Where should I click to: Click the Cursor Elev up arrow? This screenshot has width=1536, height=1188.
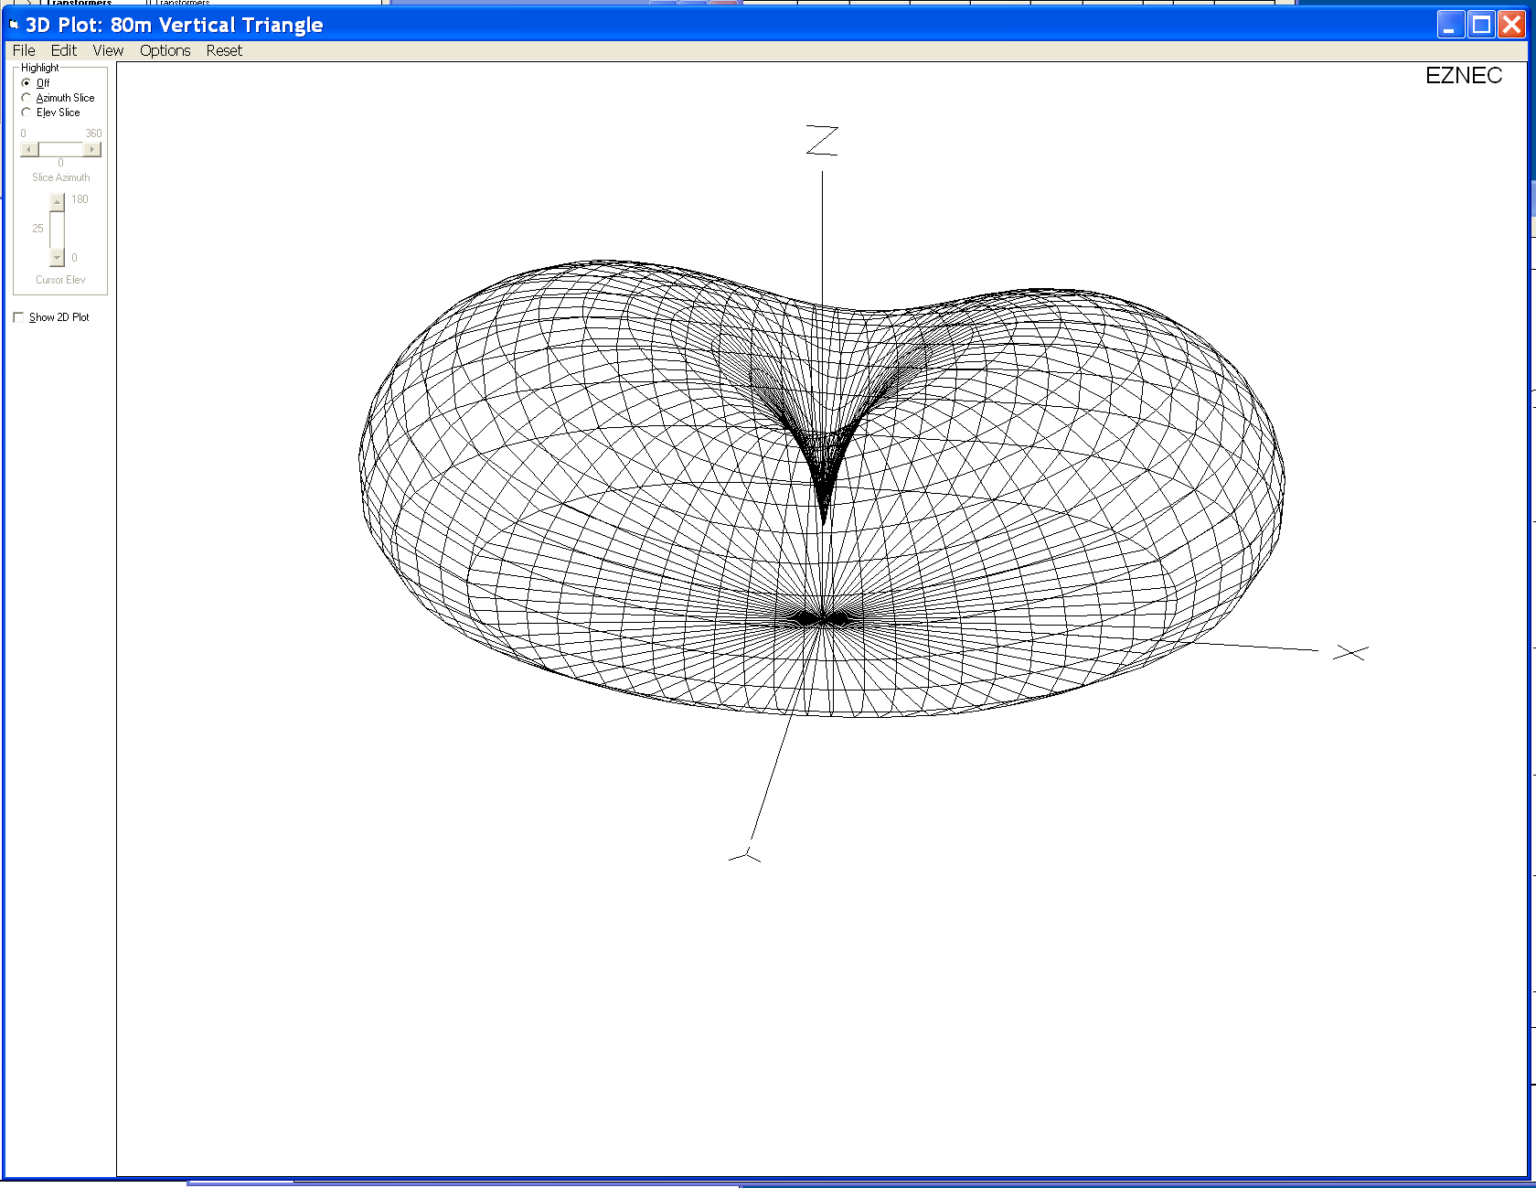coord(57,202)
